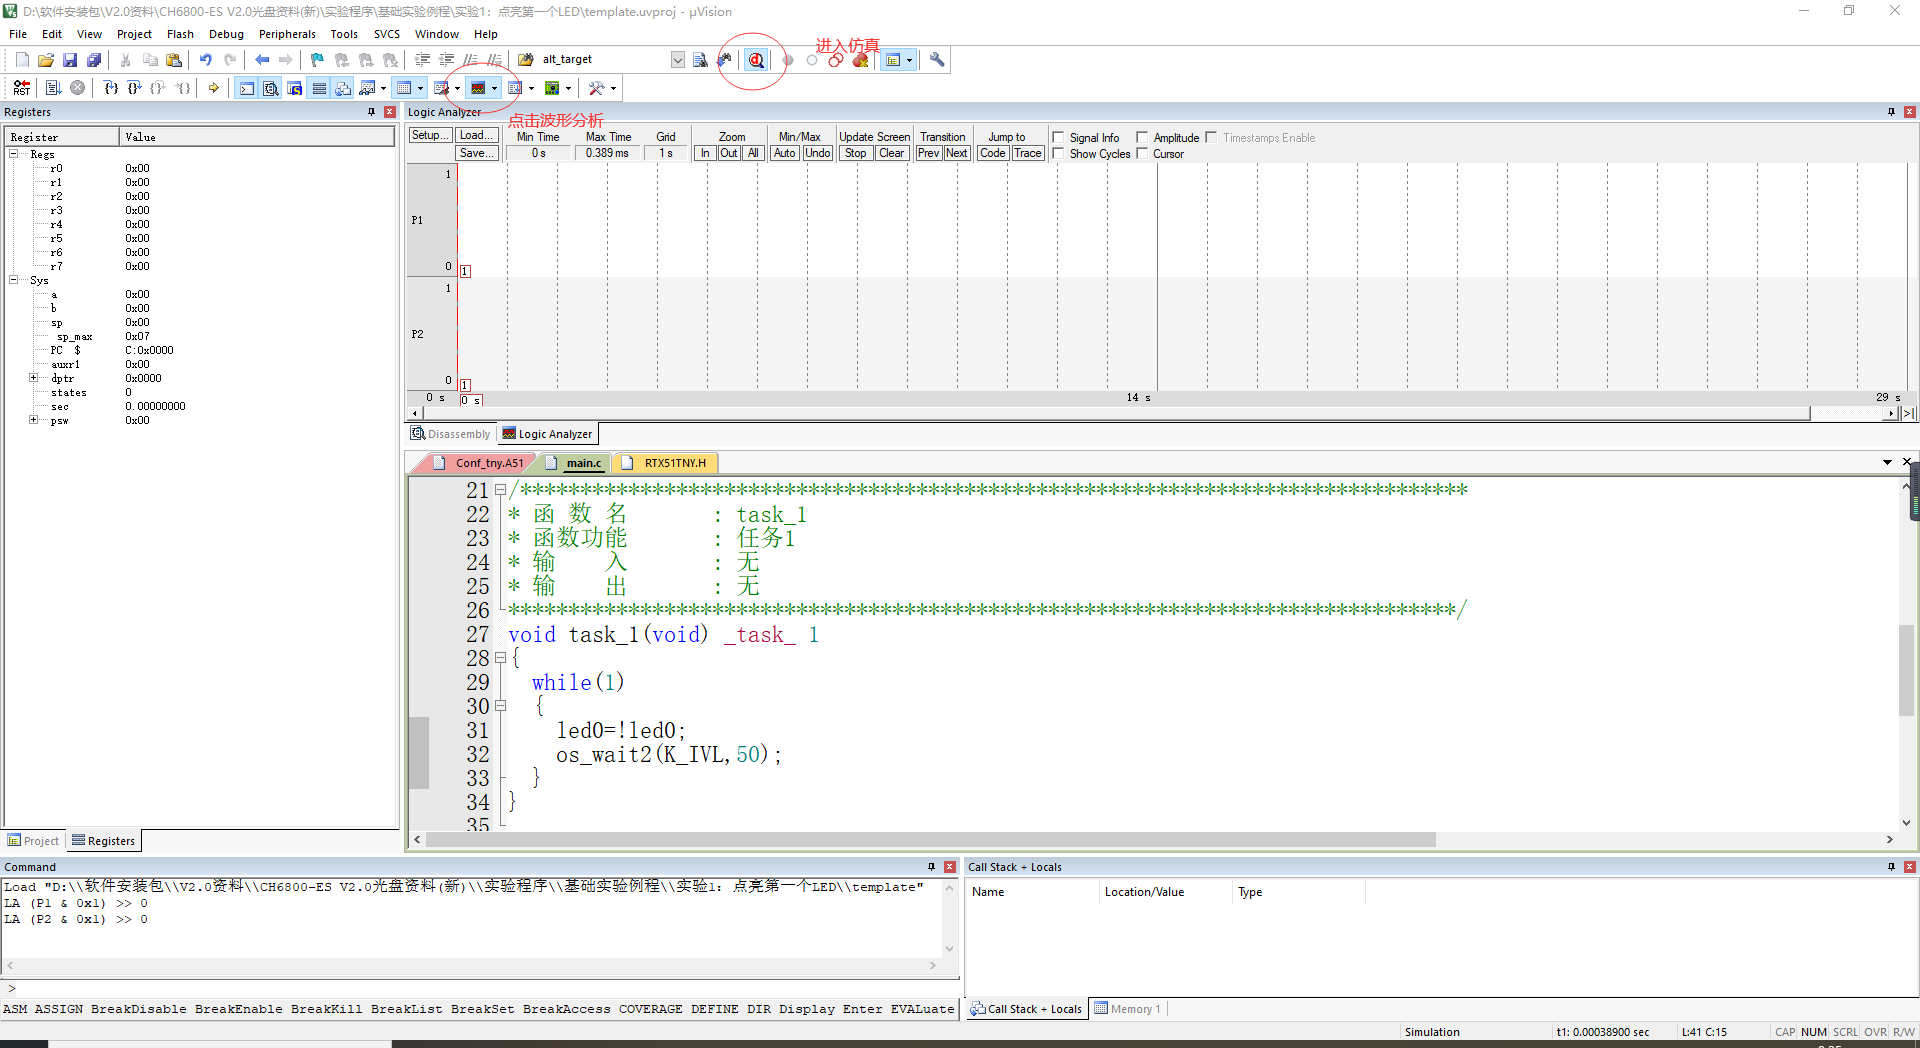Screen dimensions: 1920x1048
Task: Click the Memory Window toolbar icon
Action: (x=404, y=88)
